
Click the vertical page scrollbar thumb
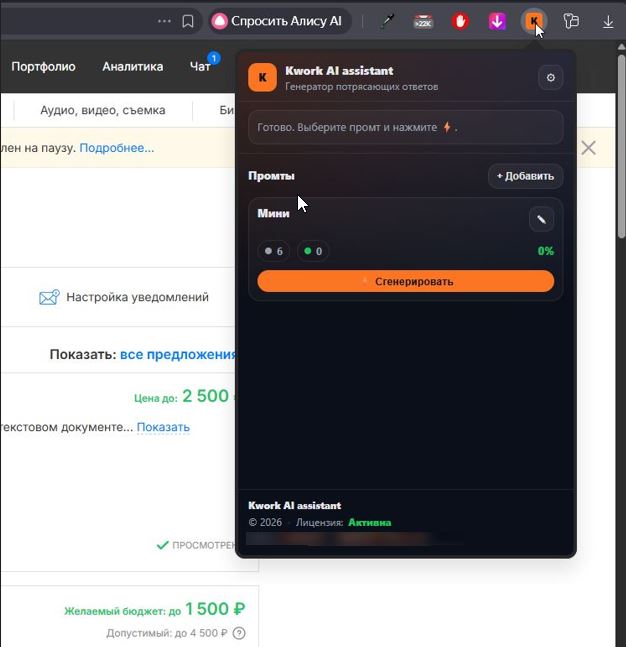(x=621, y=146)
